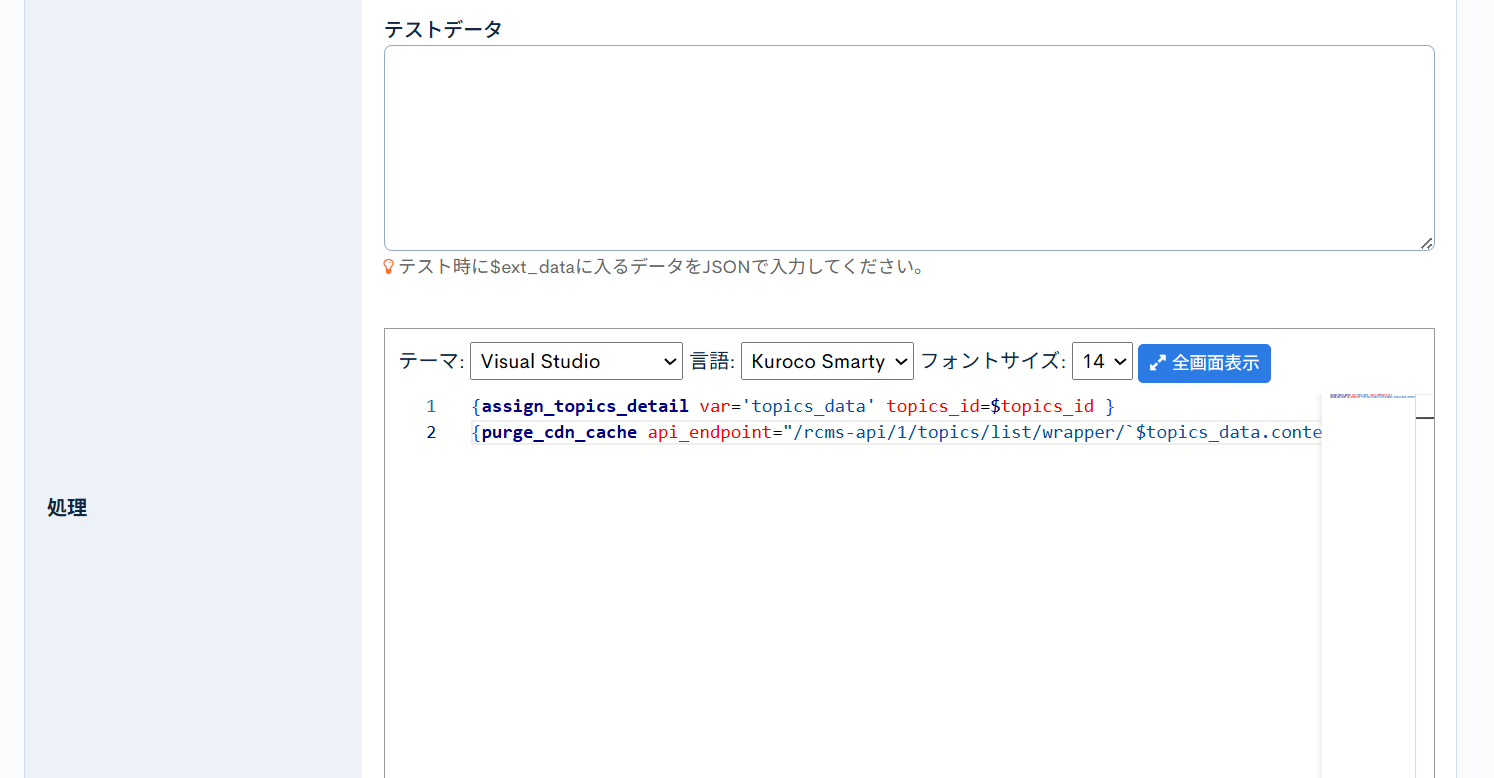
Task: Open the 言語 dropdown showing Kuroco Smarty
Action: 827,362
